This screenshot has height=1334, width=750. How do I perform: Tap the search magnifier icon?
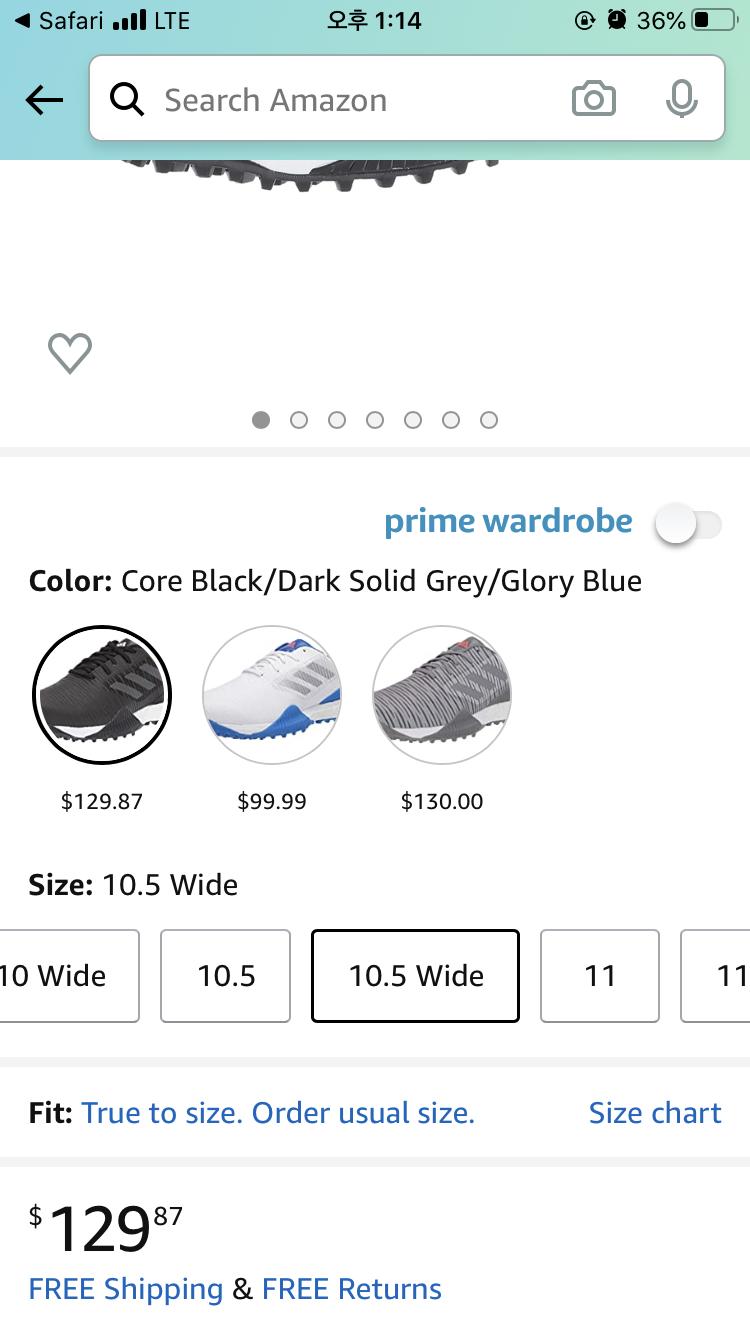(127, 100)
